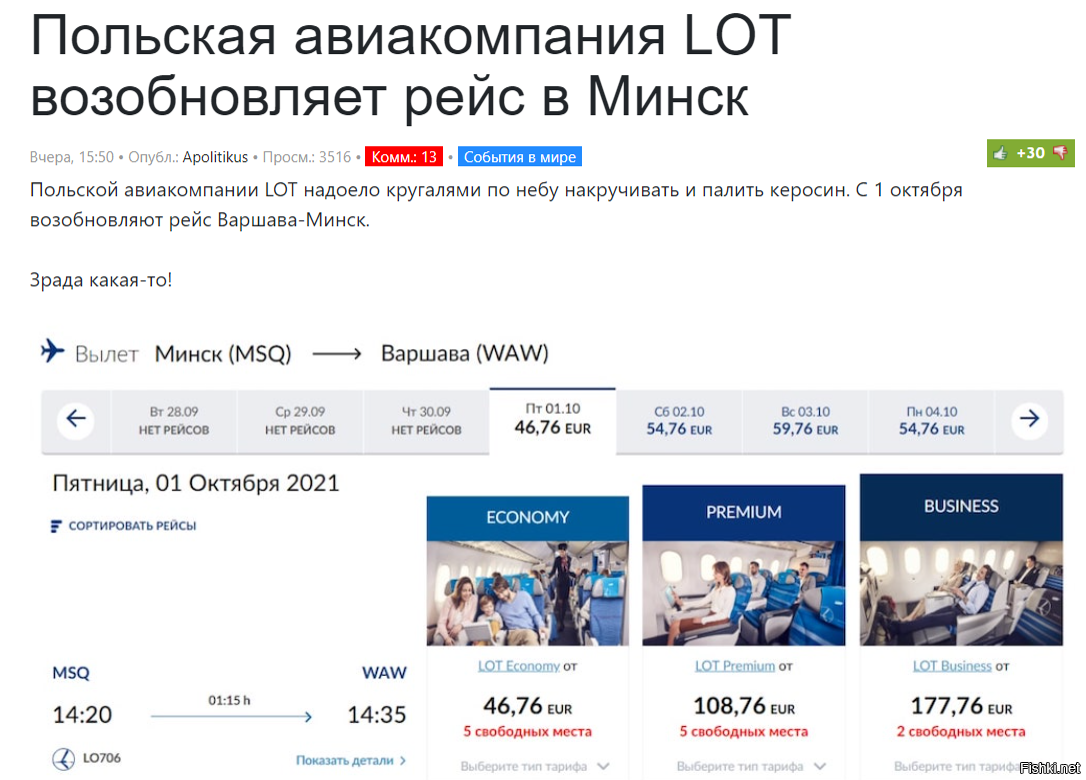The image size is (1086, 780).
Task: Click the PREMIUM class header
Action: (x=744, y=513)
